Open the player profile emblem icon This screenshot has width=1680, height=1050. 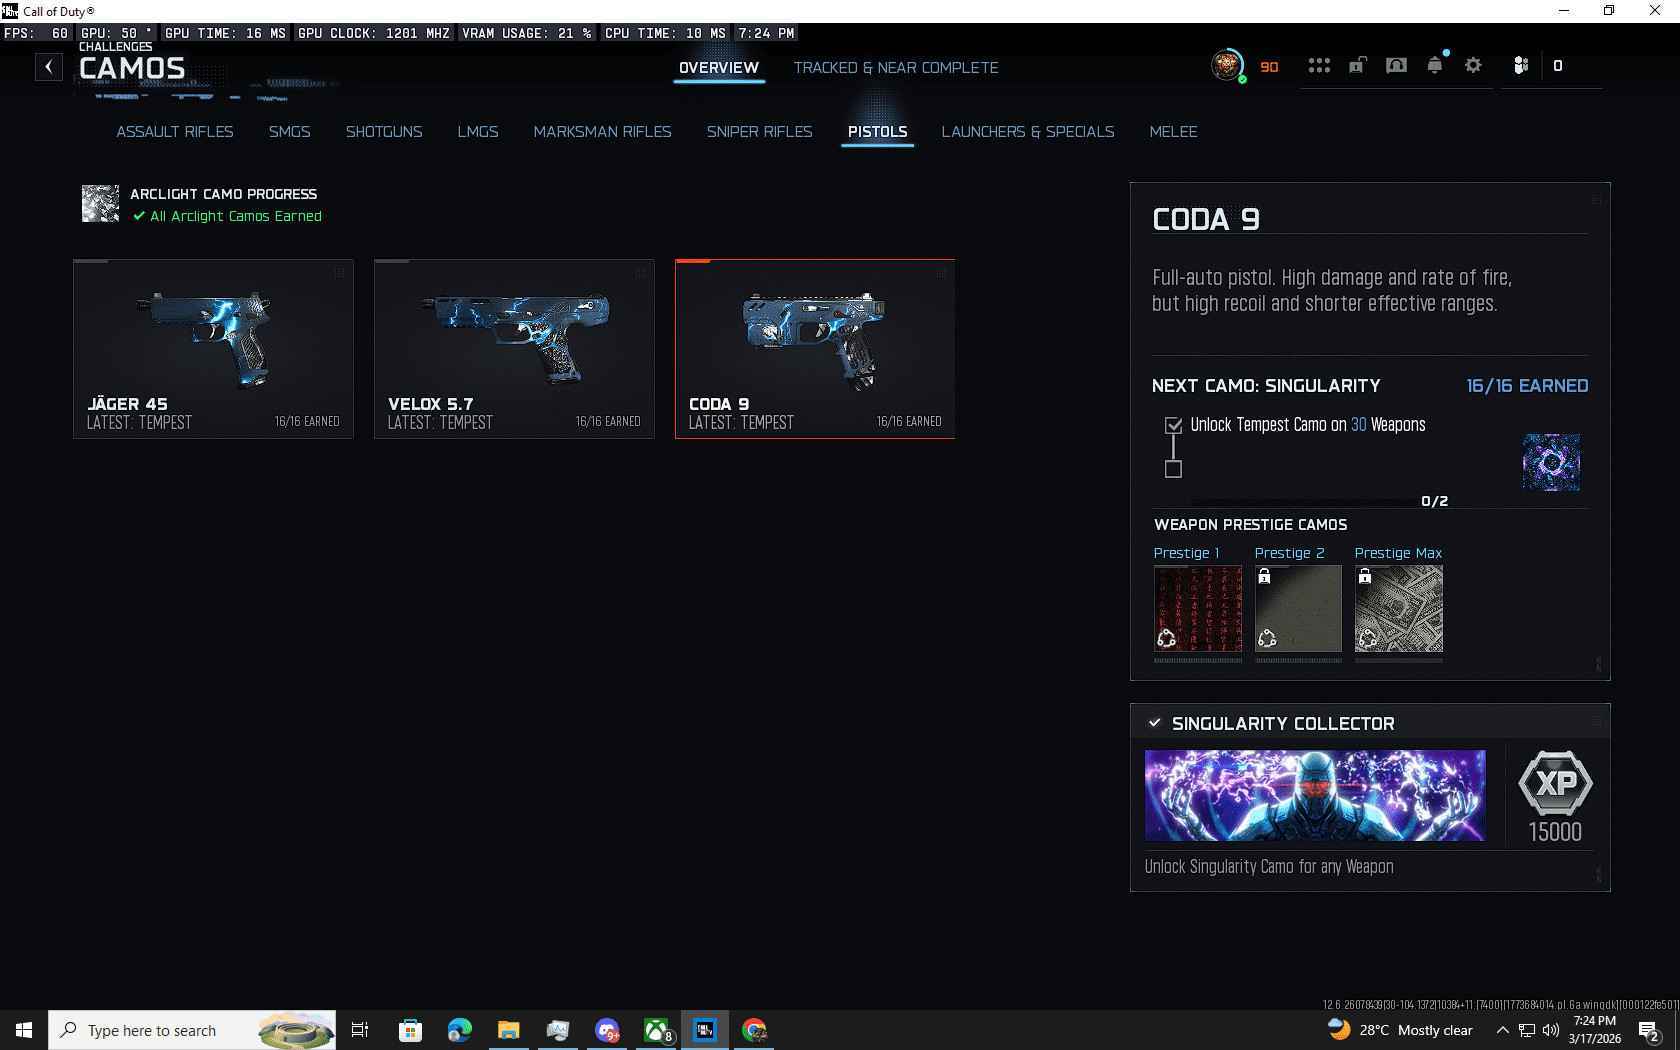(1227, 66)
